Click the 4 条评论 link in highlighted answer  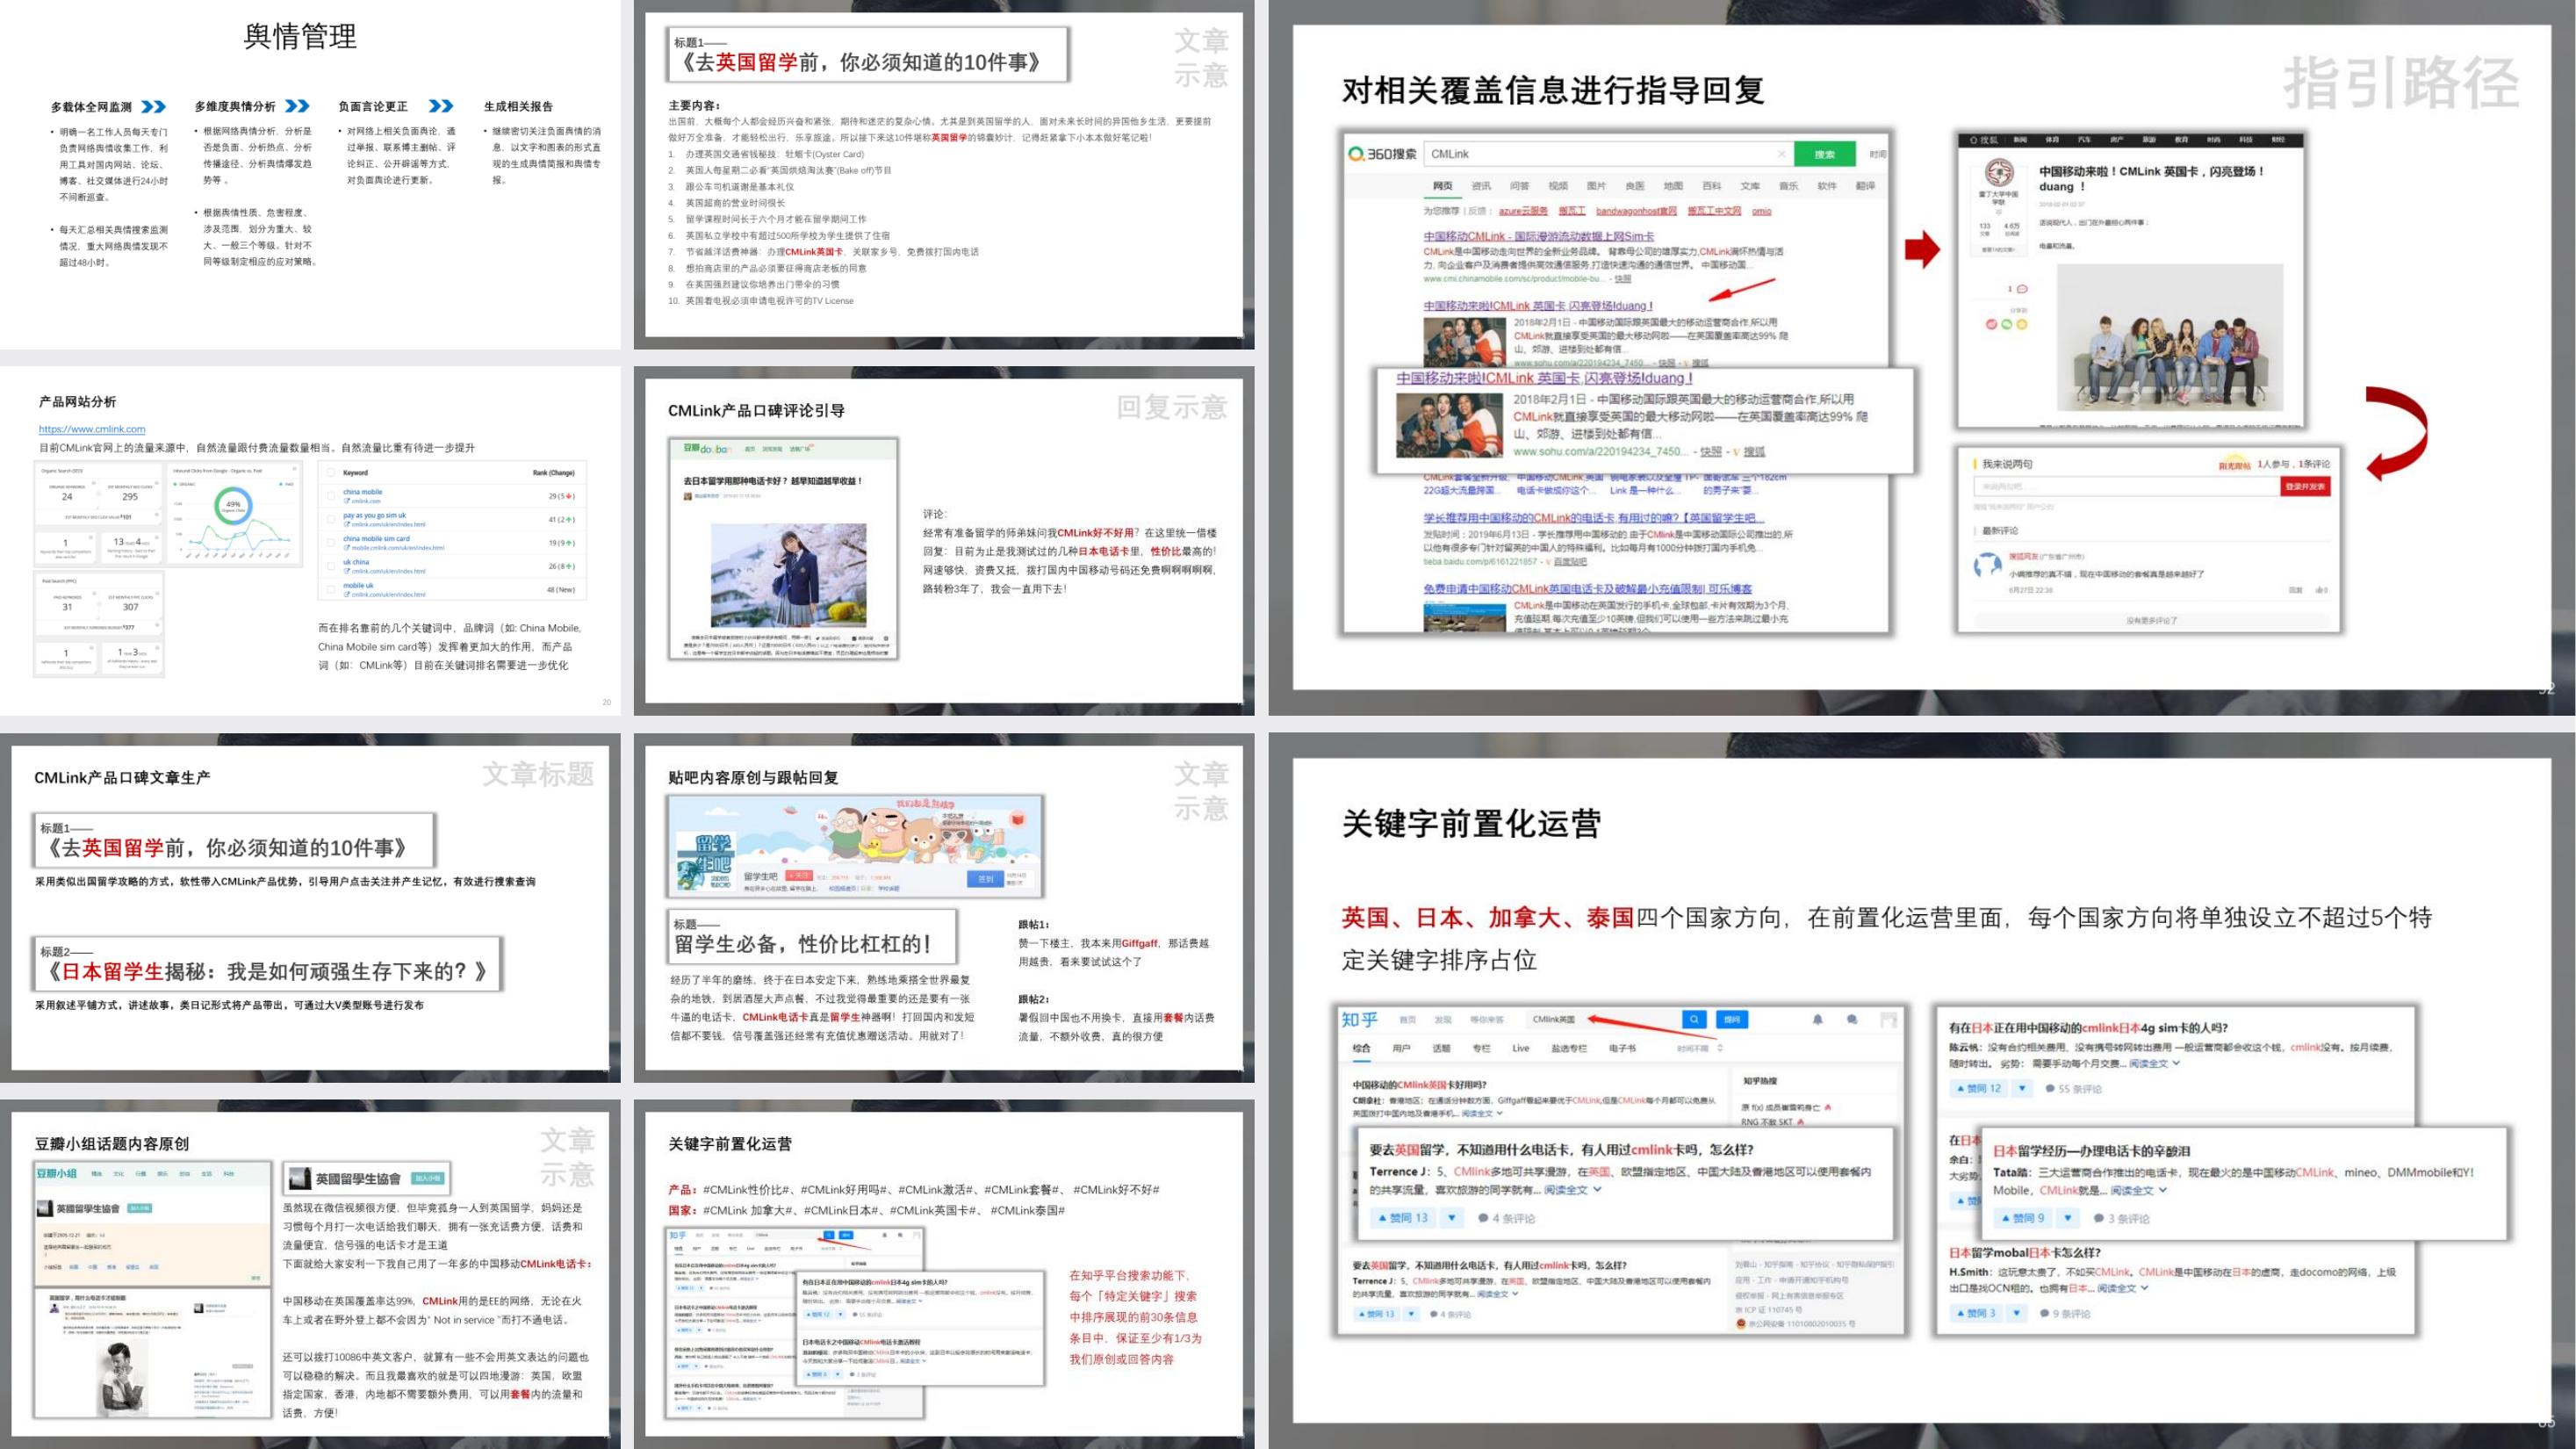1507,1218
